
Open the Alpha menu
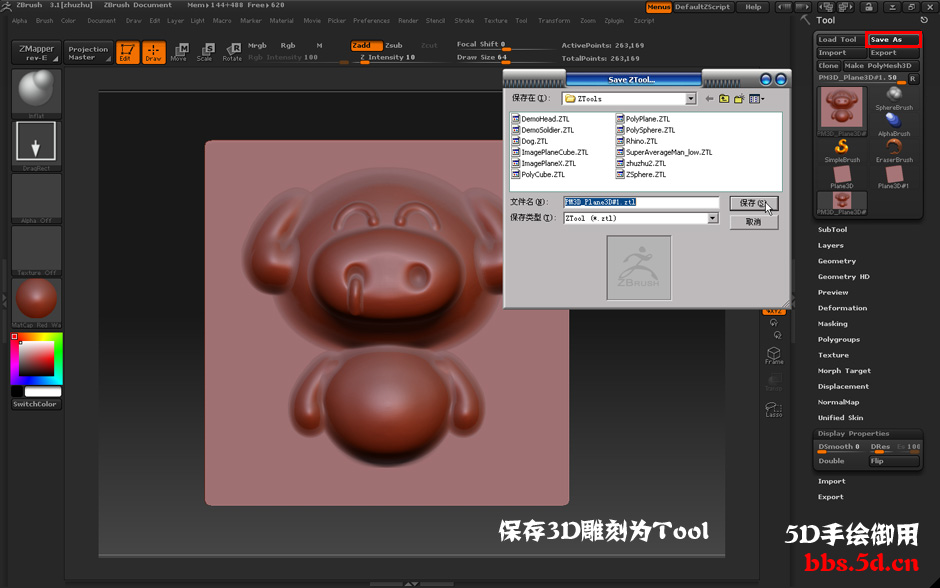coord(20,21)
